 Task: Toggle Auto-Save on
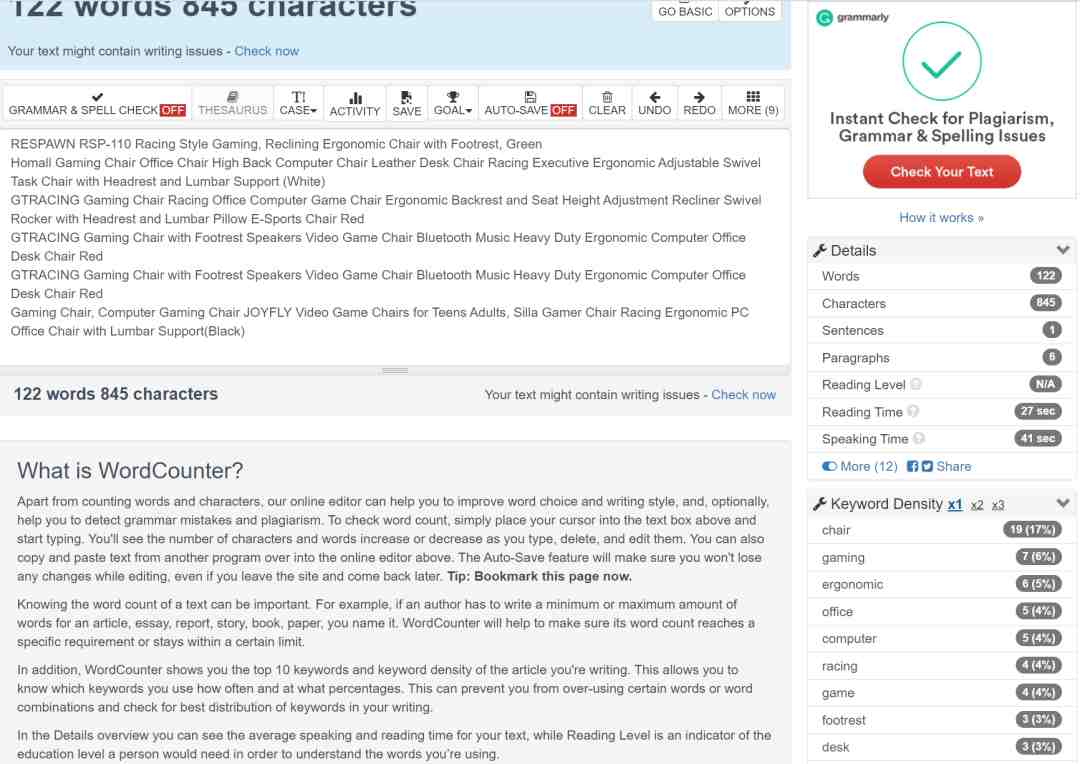coord(530,103)
